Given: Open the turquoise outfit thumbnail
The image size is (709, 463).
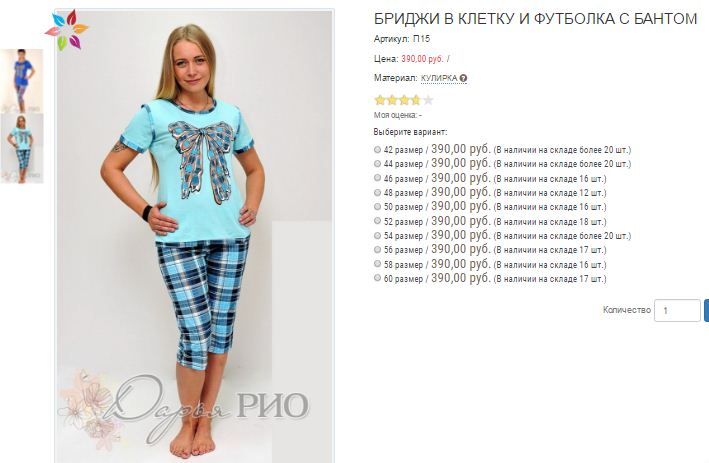Looking at the screenshot, I should [x=22, y=149].
